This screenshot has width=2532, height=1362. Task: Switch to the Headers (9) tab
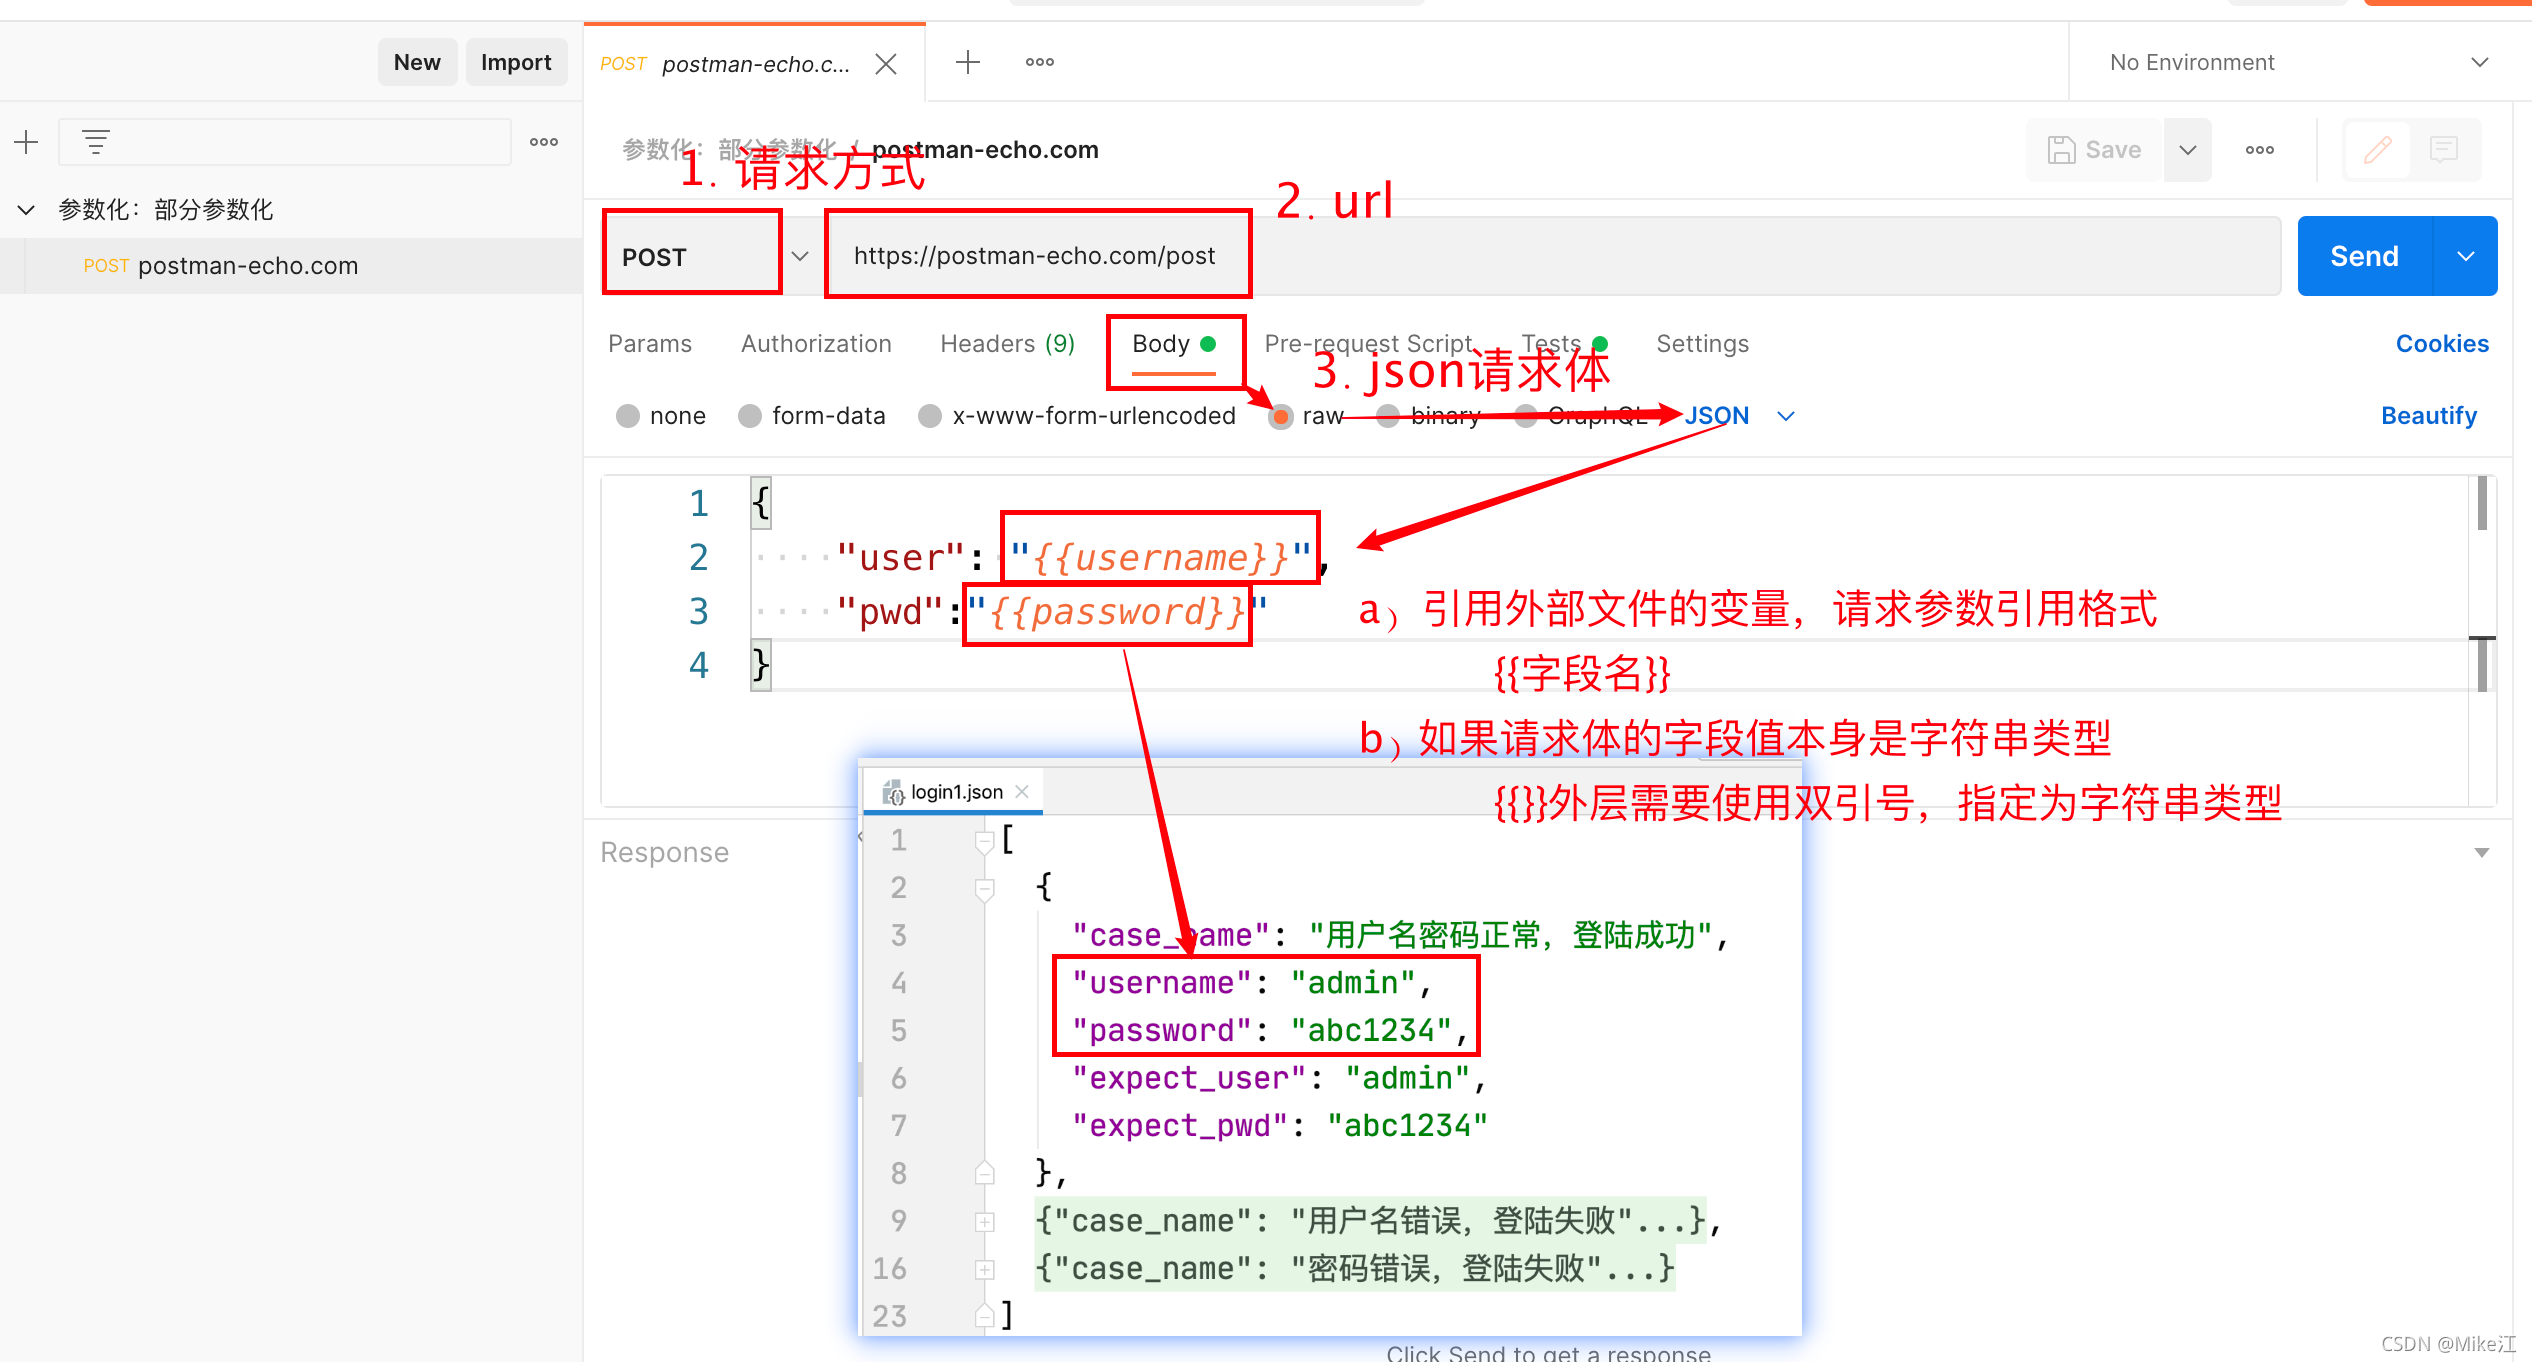1007,344
